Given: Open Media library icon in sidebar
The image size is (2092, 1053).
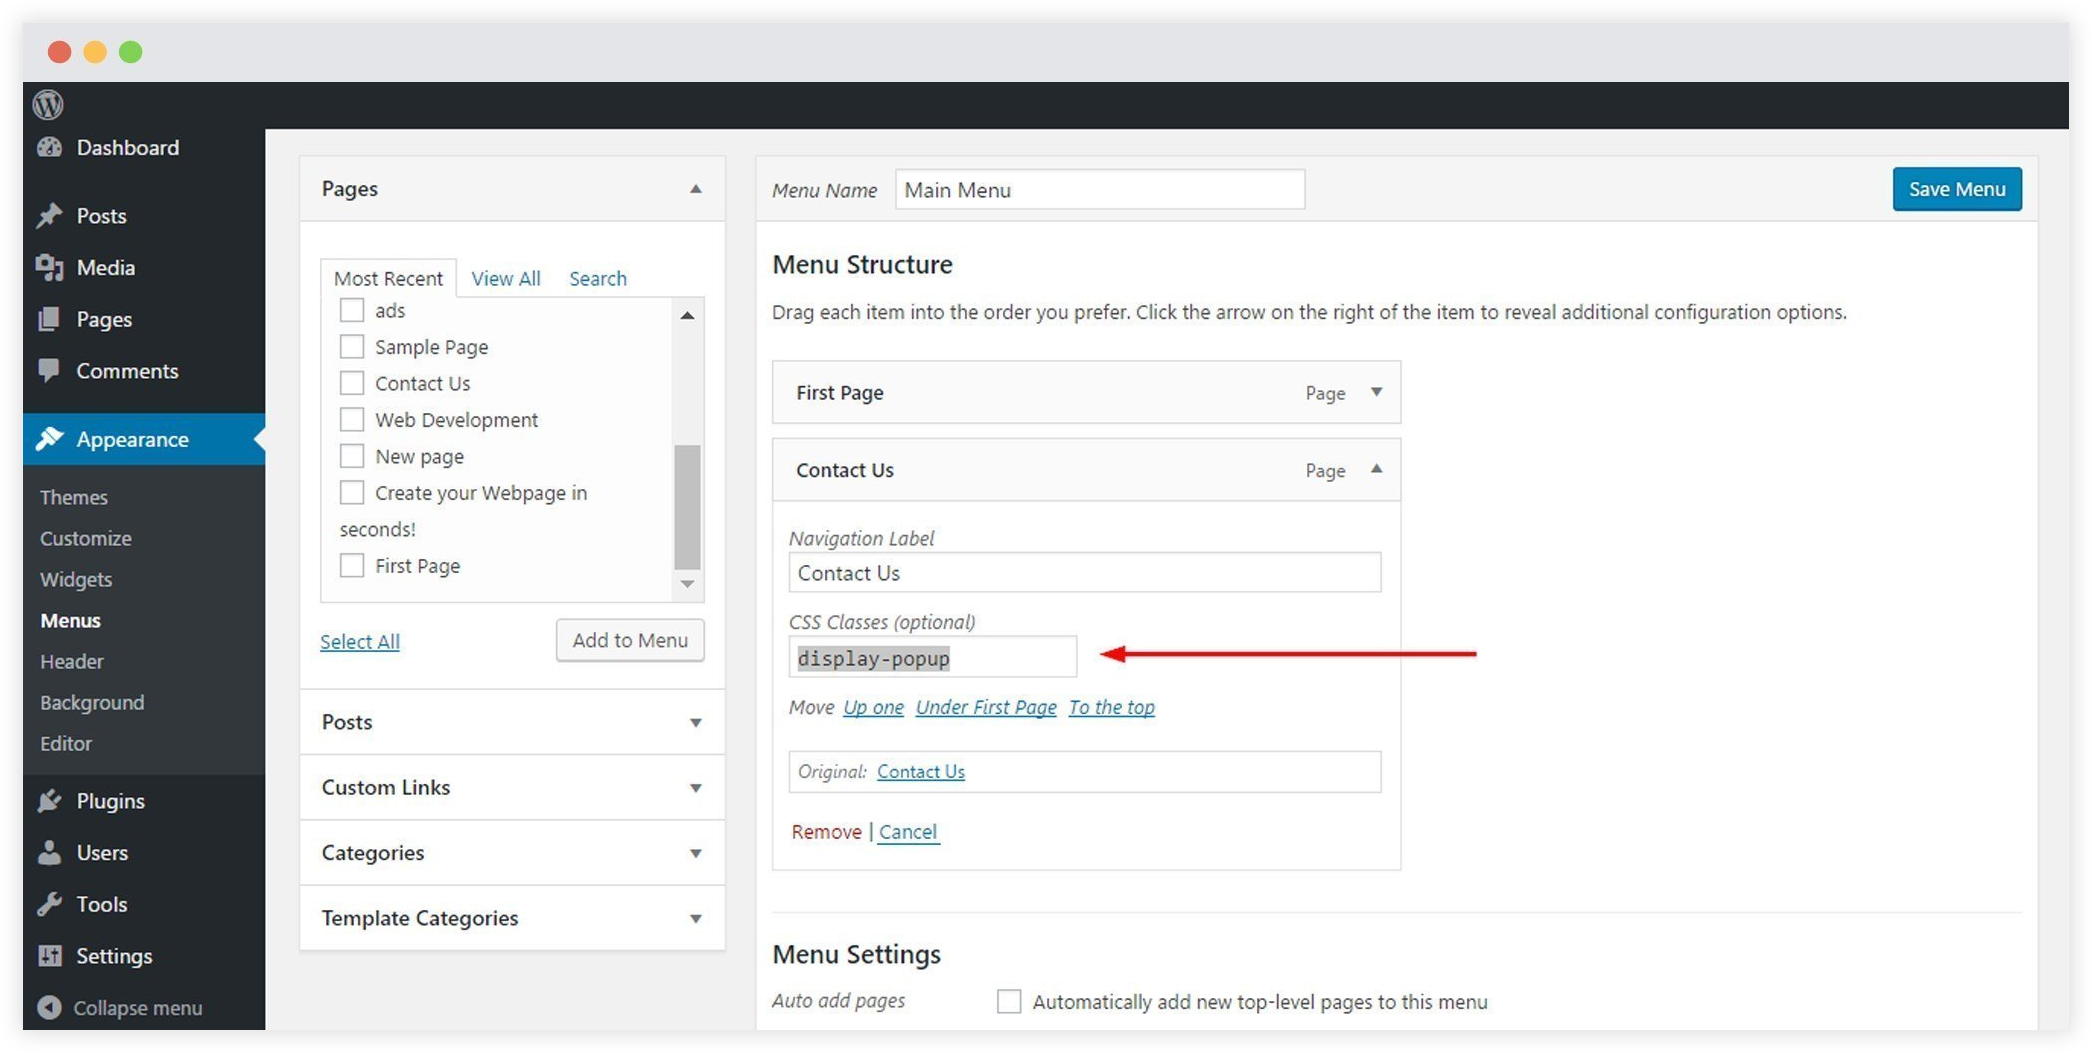Looking at the screenshot, I should (49, 267).
